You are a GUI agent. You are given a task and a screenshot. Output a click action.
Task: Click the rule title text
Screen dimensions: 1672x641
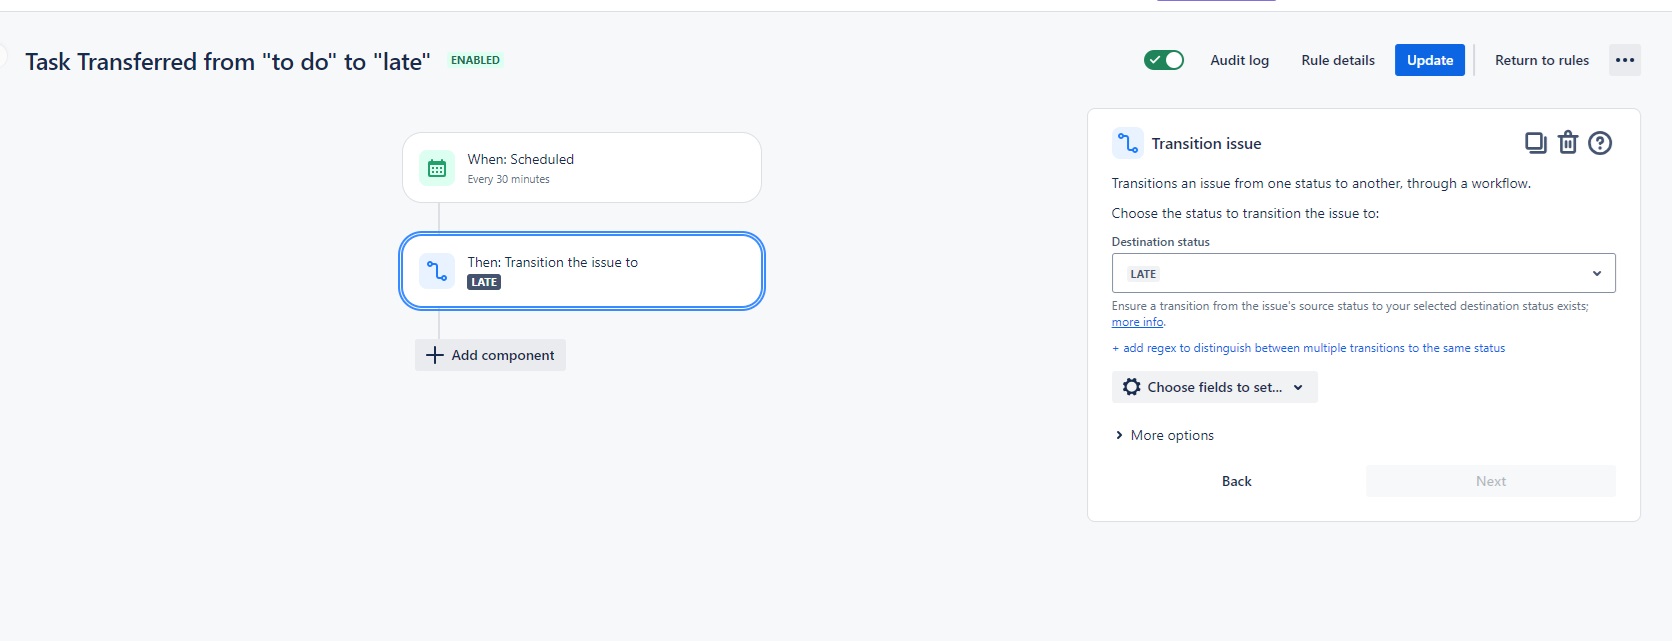click(228, 62)
